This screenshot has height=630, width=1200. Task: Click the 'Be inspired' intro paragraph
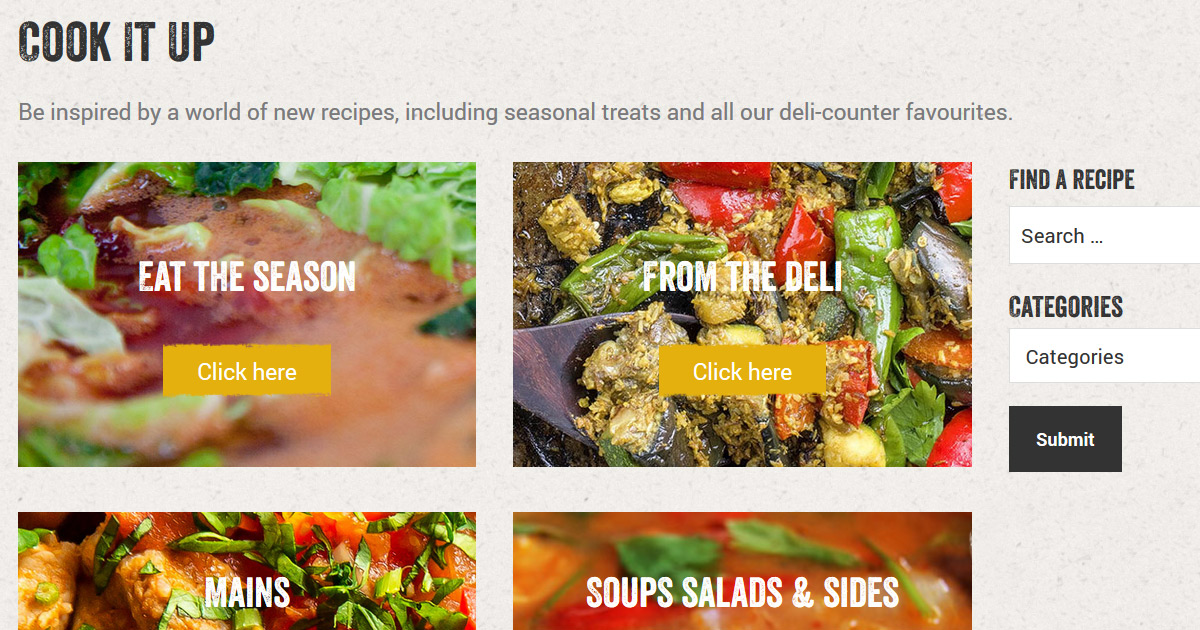pos(516,112)
